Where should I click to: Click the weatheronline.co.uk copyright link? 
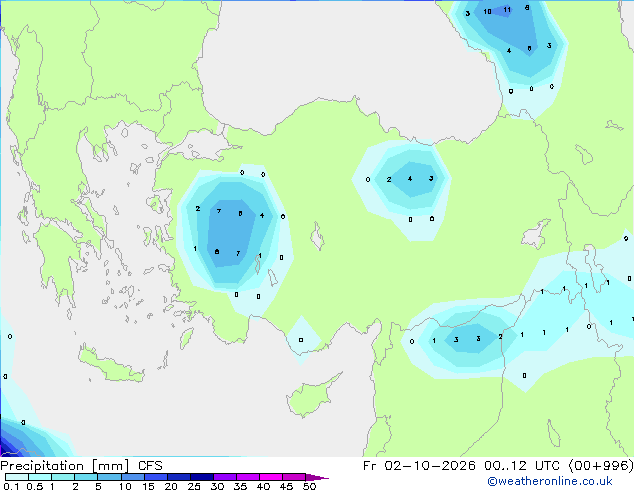point(550,481)
